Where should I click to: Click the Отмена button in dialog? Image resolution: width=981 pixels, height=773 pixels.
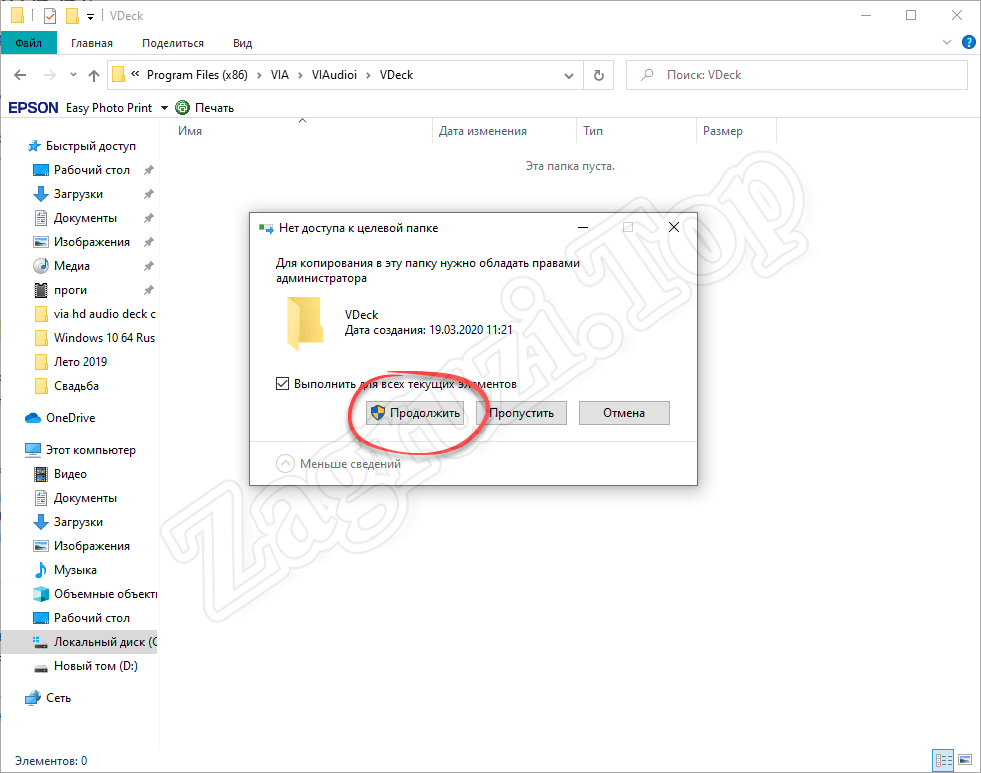[x=624, y=413]
